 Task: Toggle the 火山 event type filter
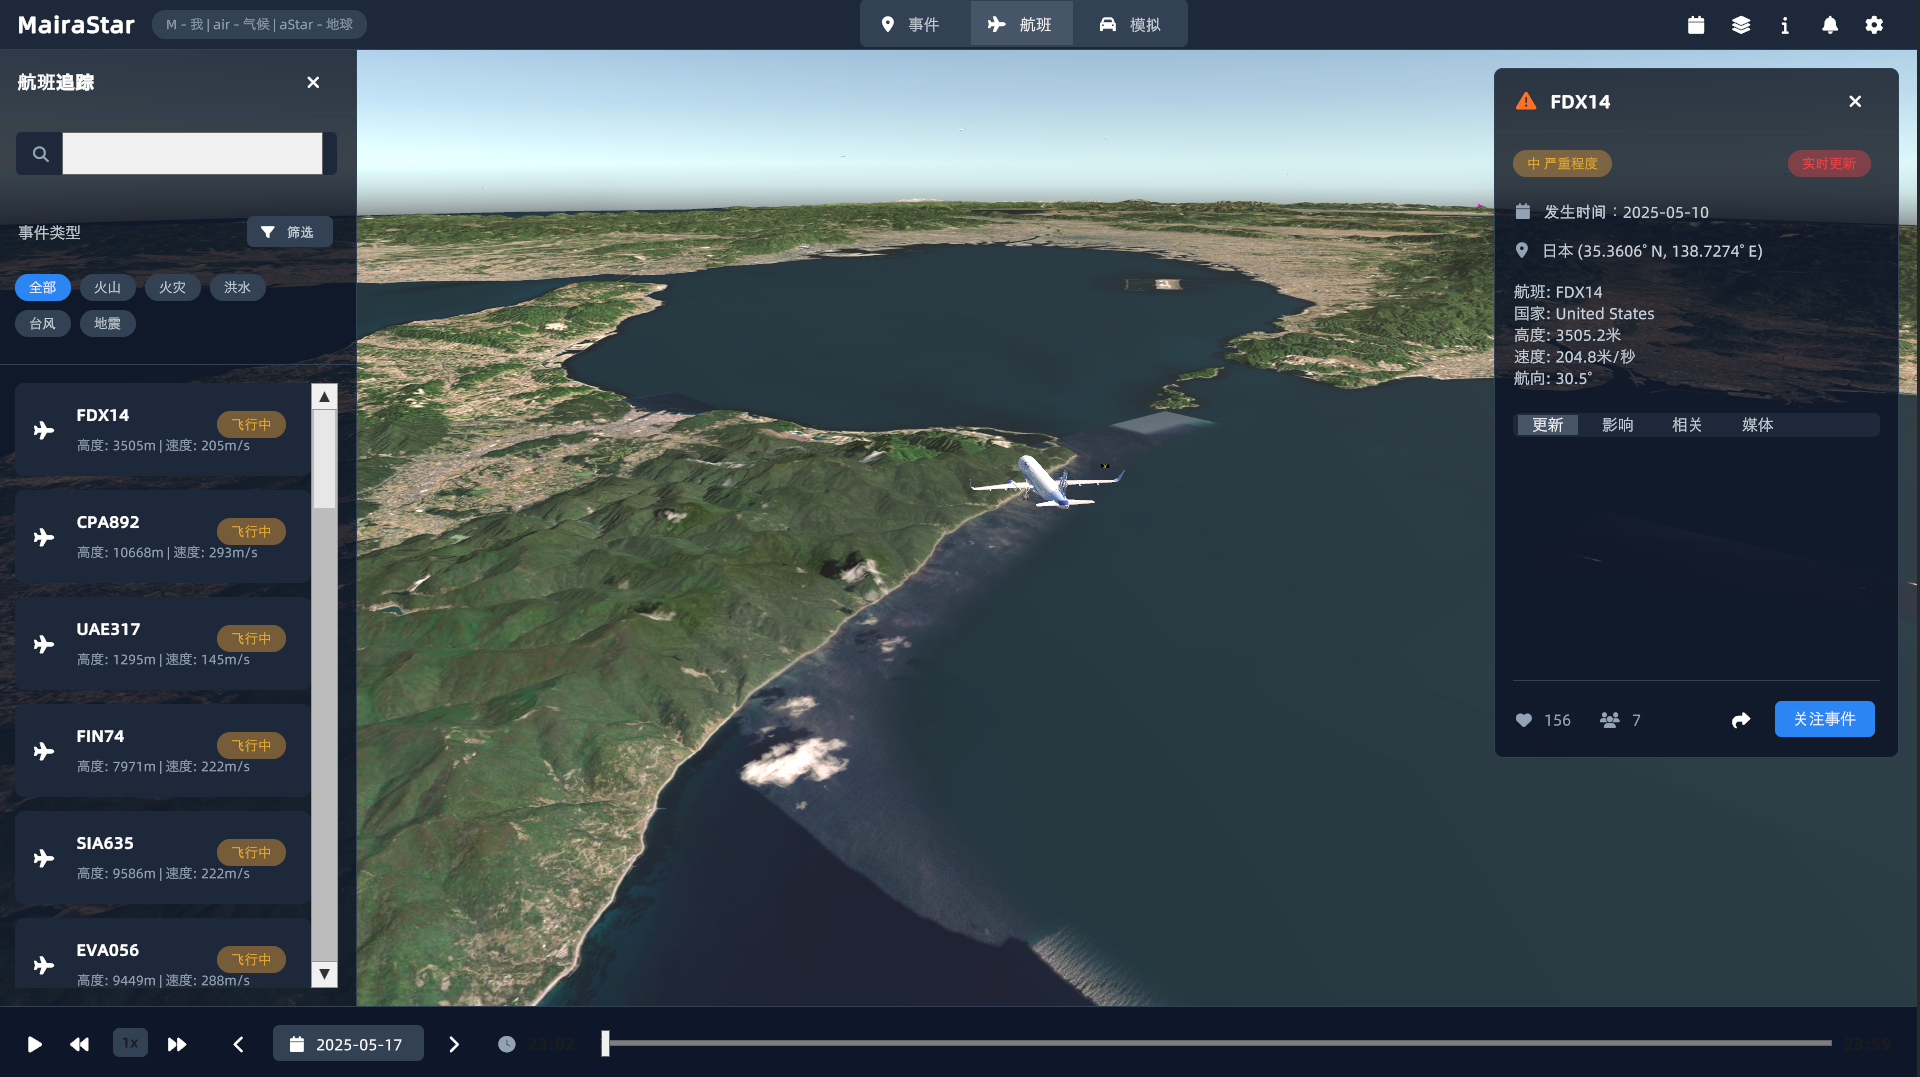pyautogui.click(x=107, y=288)
